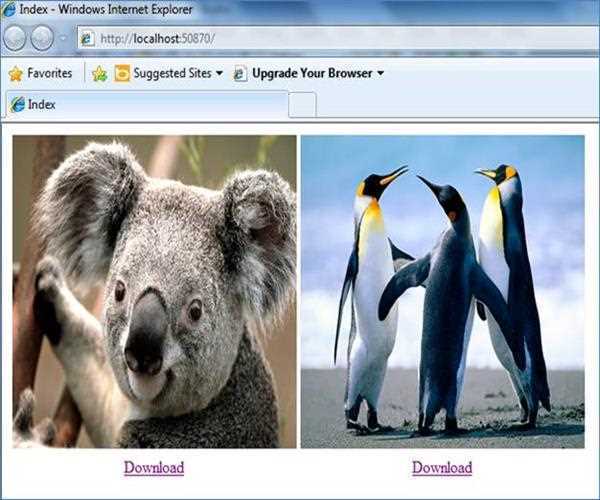Click the title bar Internet Explorer icon
Viewport: 600px width, 500px height.
click(8, 9)
